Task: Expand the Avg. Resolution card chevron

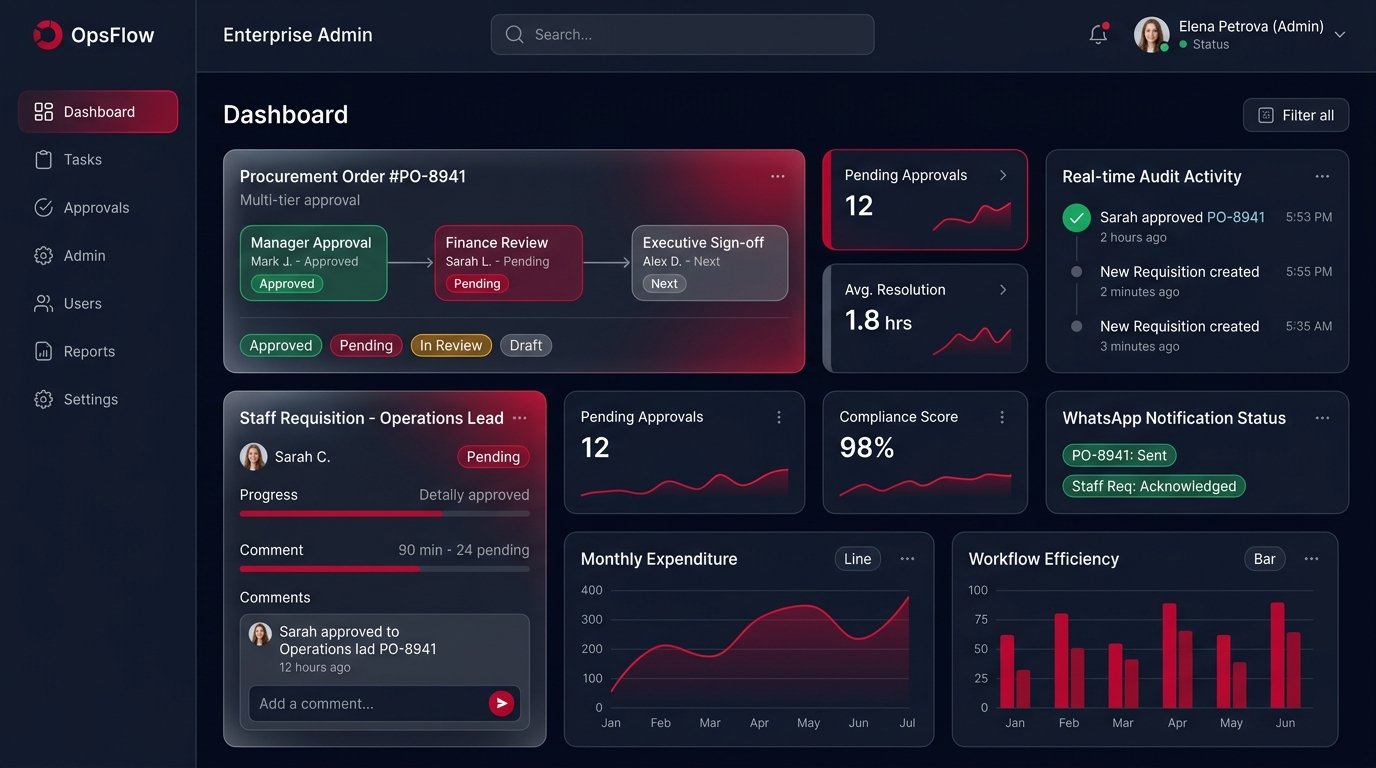Action: 1003,290
